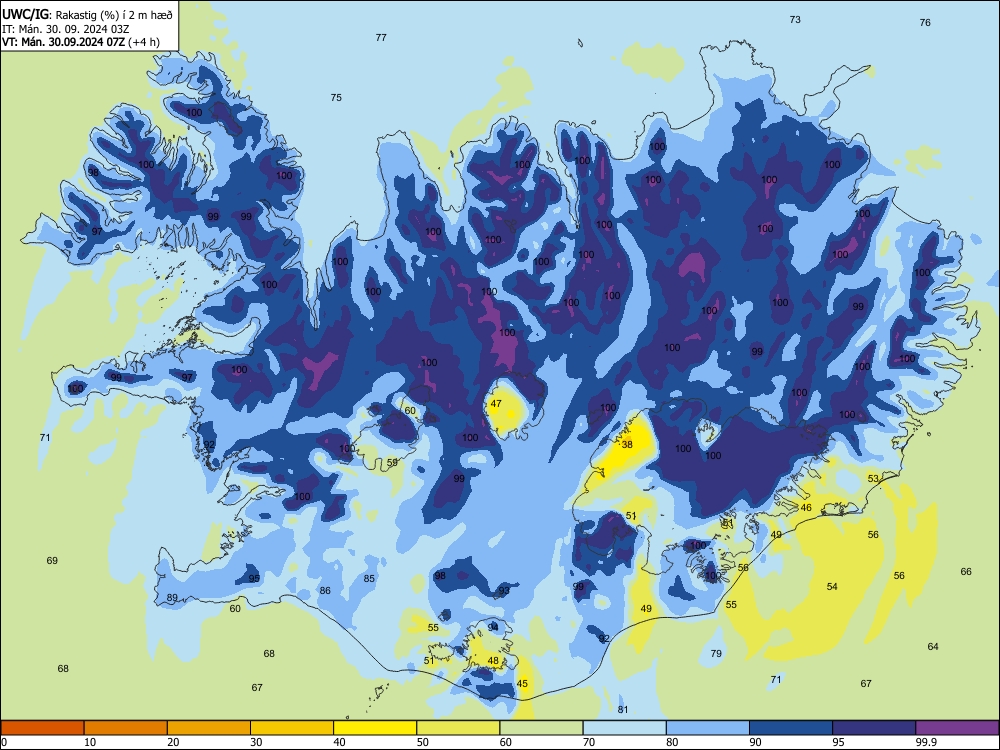Screen dimensions: 1000x750
Task: Select the '30' legend scale label
Action: click(x=256, y=742)
